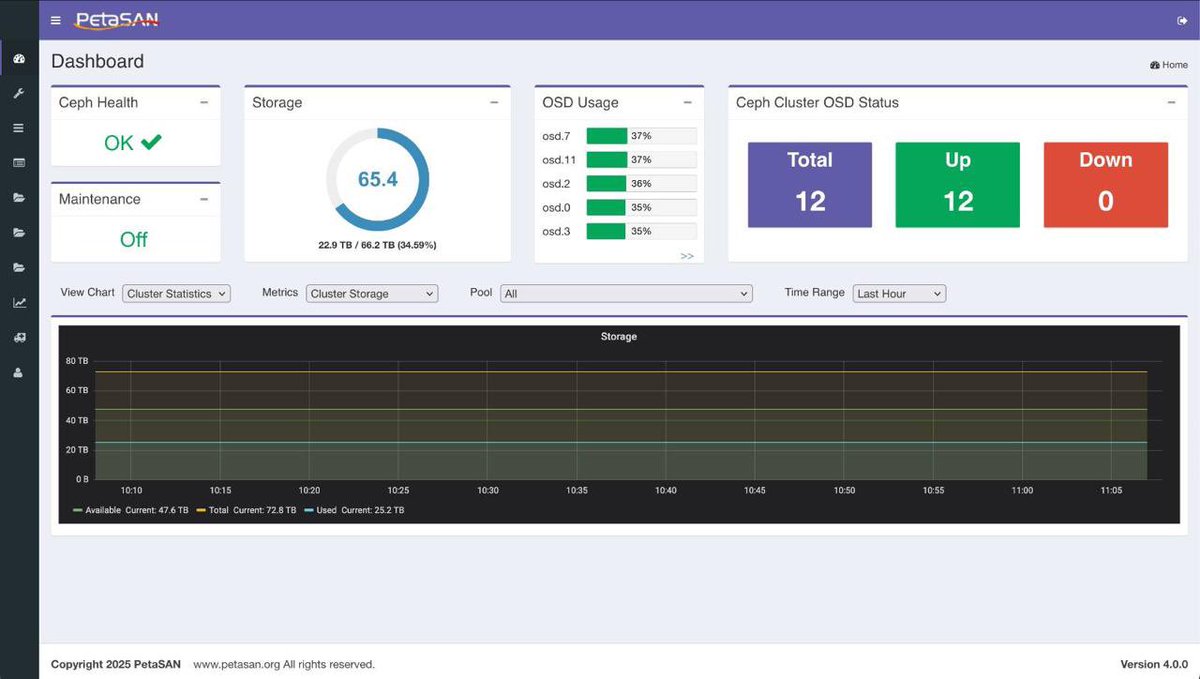Click the 80 TB y-axis label

pos(77,361)
